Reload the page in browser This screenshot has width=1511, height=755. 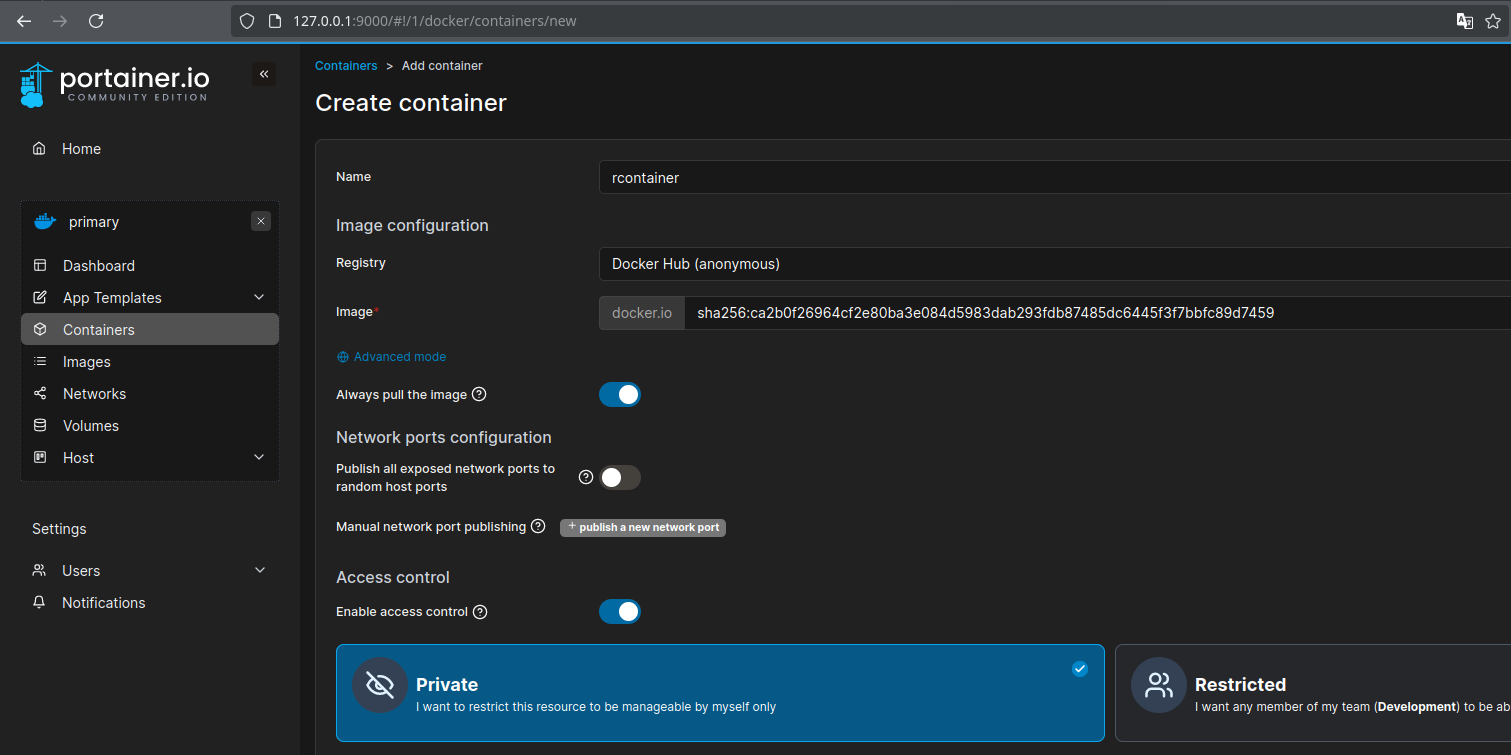96,20
